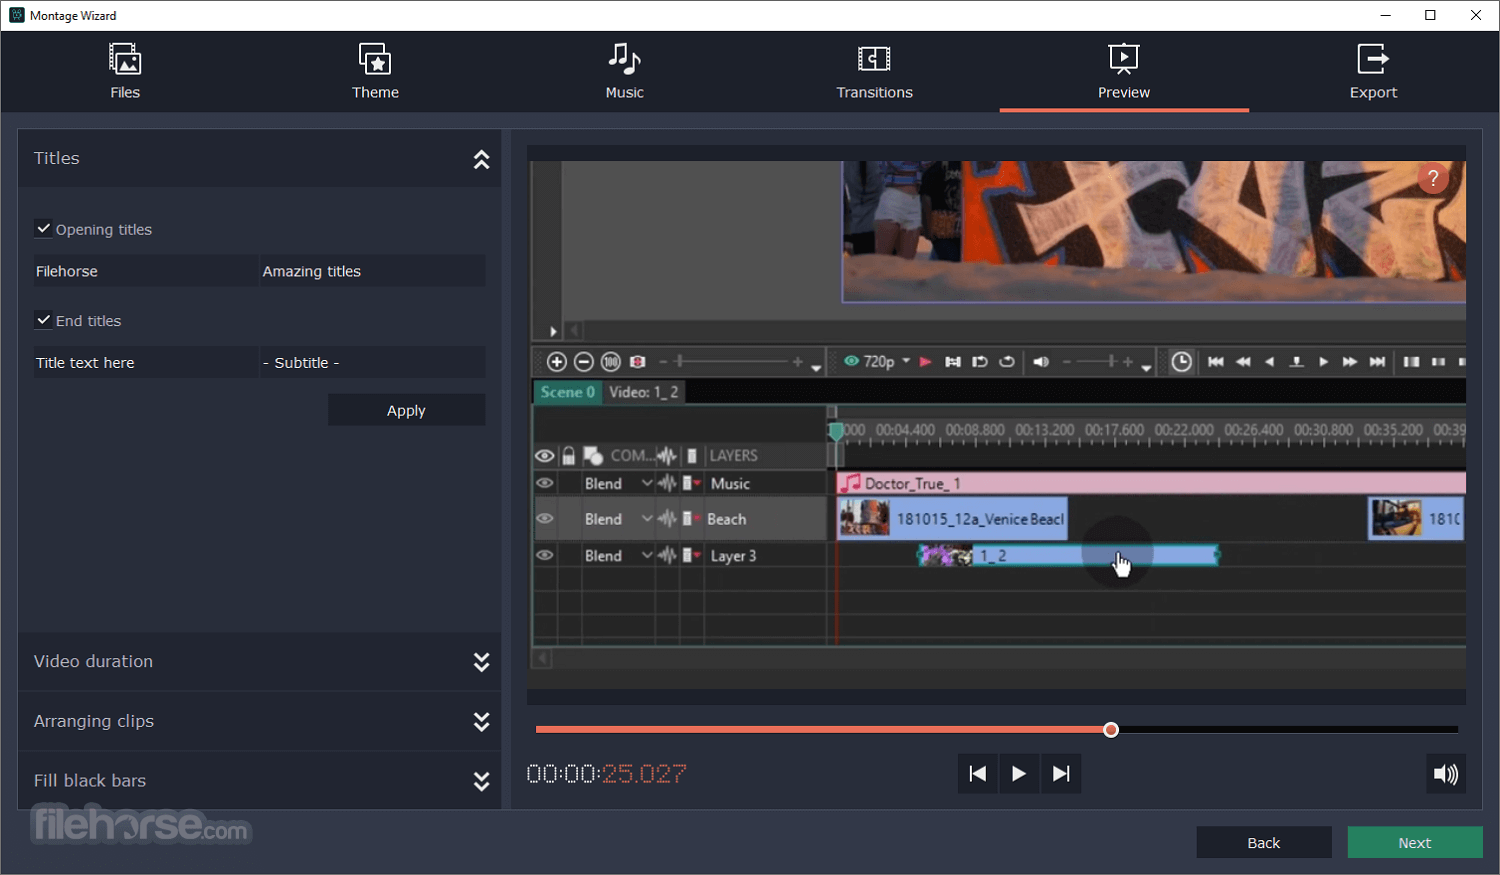This screenshot has width=1500, height=875.
Task: Click the set-marker icon between frame arrows
Action: (x=1296, y=362)
